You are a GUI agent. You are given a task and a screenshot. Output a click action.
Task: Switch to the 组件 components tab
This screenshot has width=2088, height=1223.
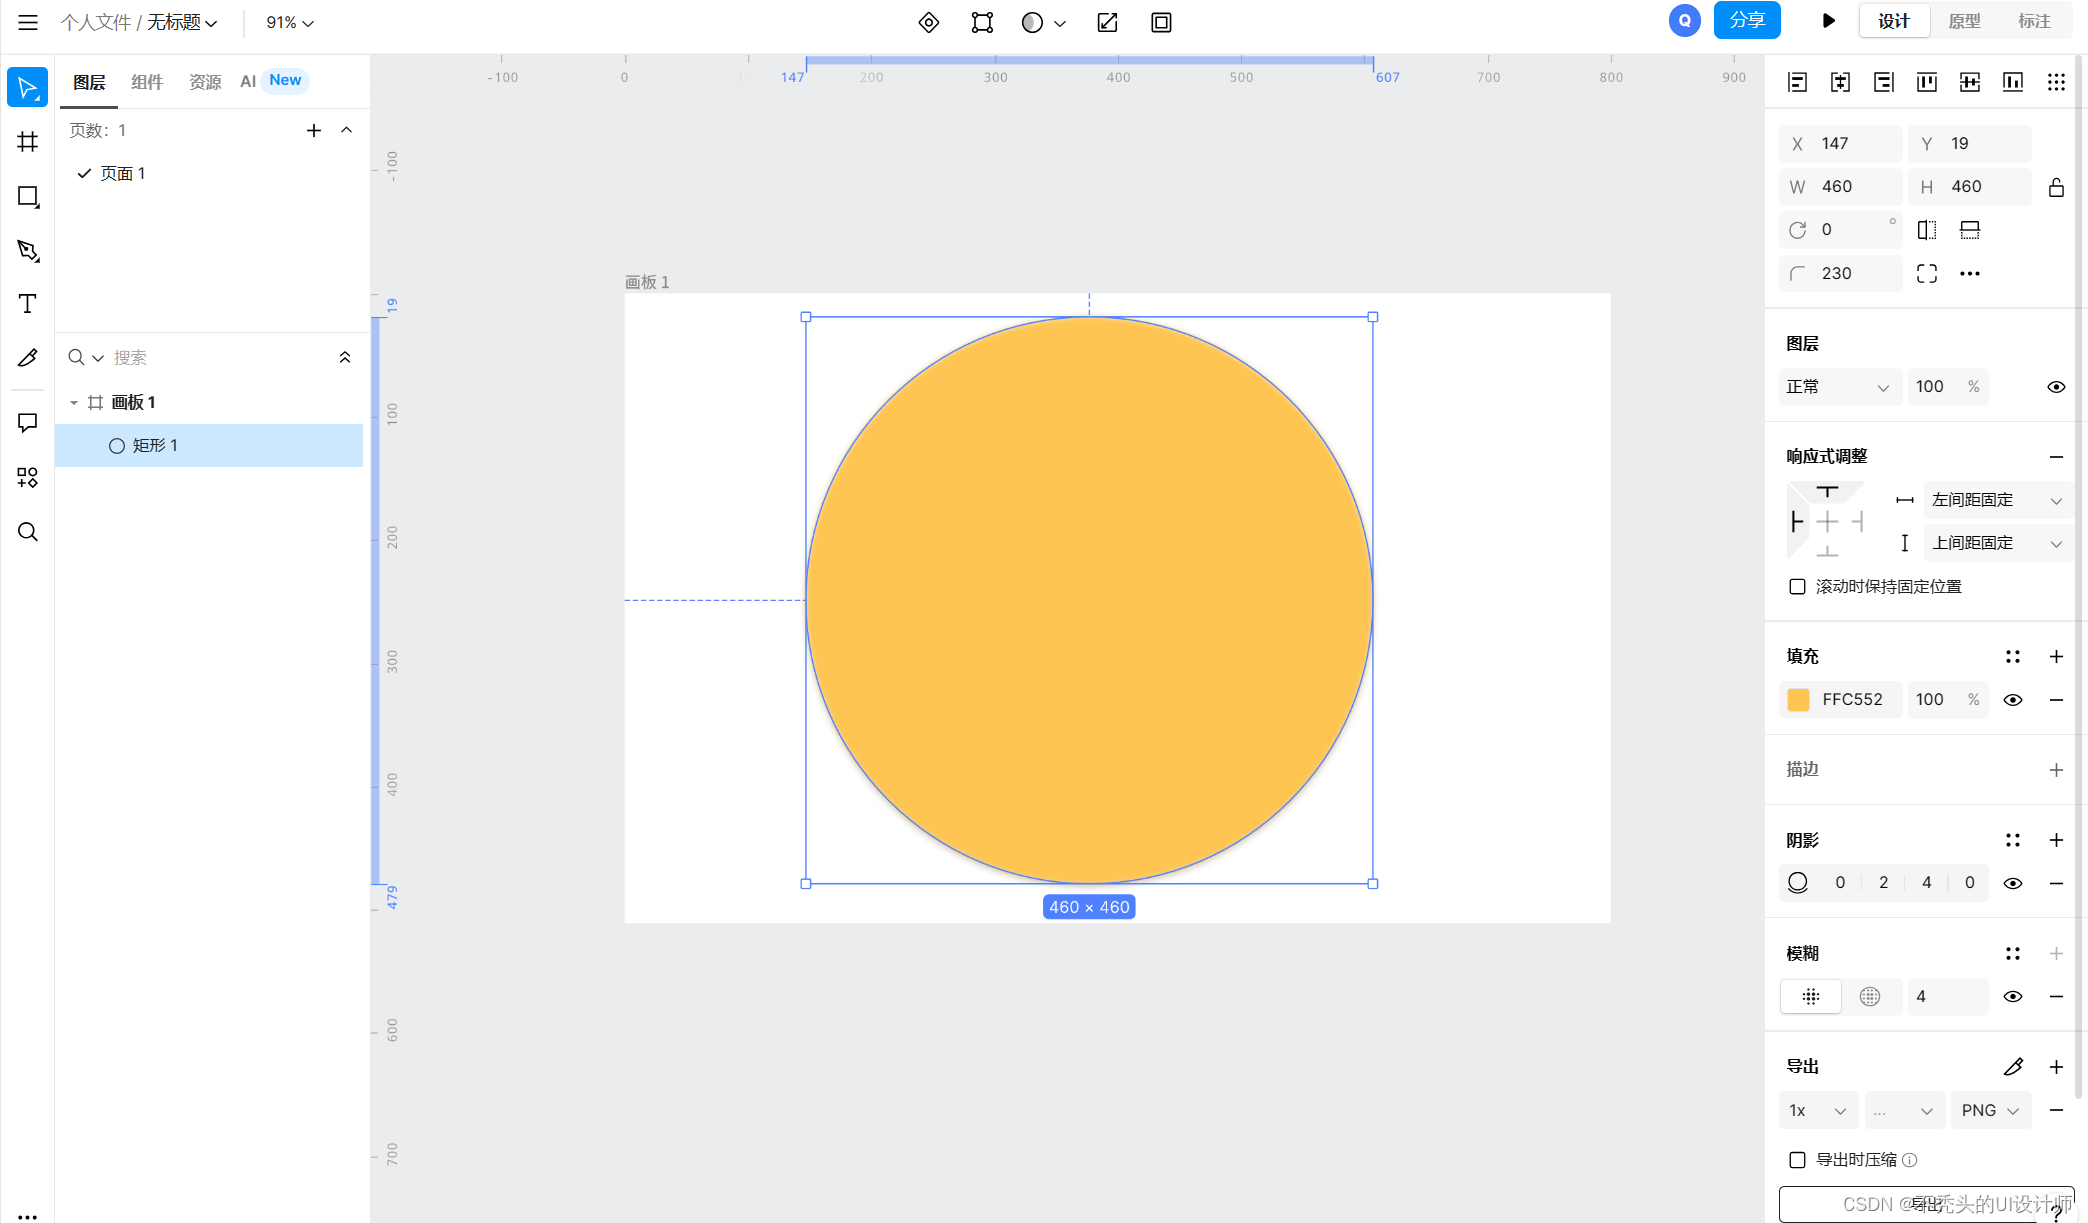(147, 82)
